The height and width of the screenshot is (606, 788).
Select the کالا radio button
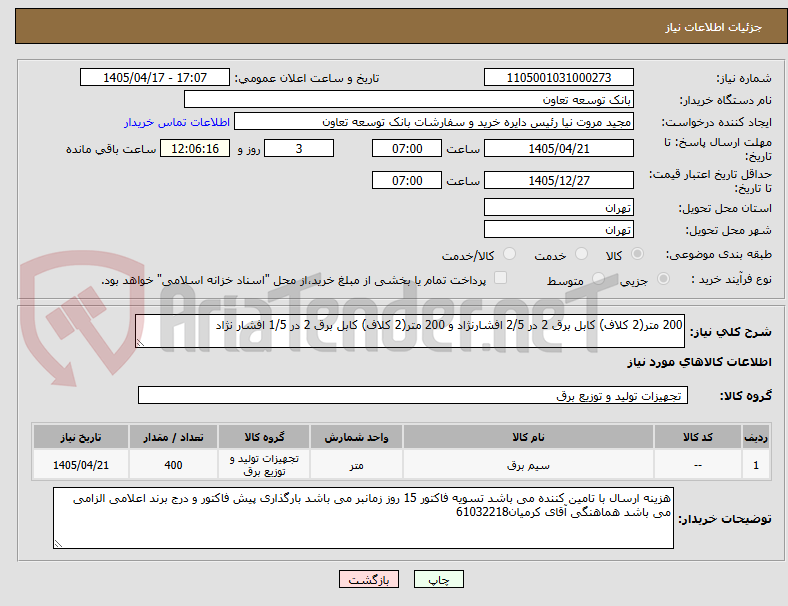(637, 254)
